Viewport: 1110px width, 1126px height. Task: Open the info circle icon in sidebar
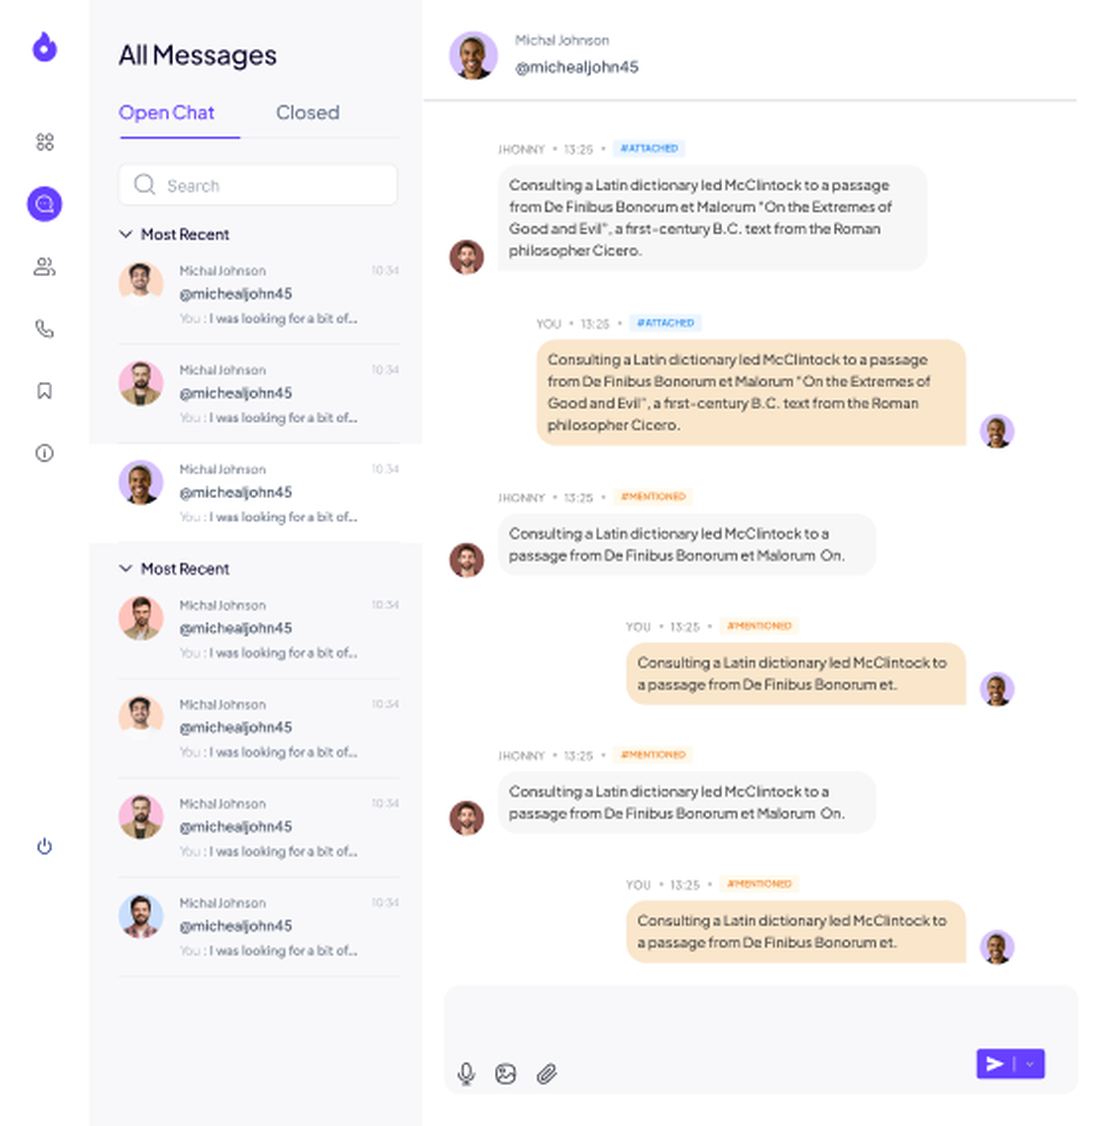(x=45, y=453)
